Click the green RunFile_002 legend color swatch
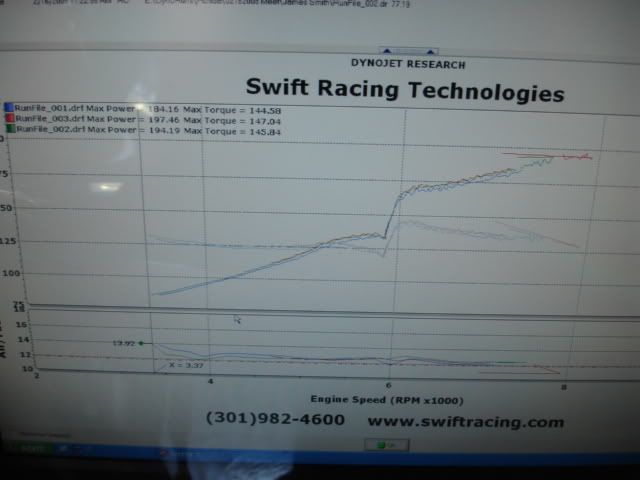 pos(11,129)
